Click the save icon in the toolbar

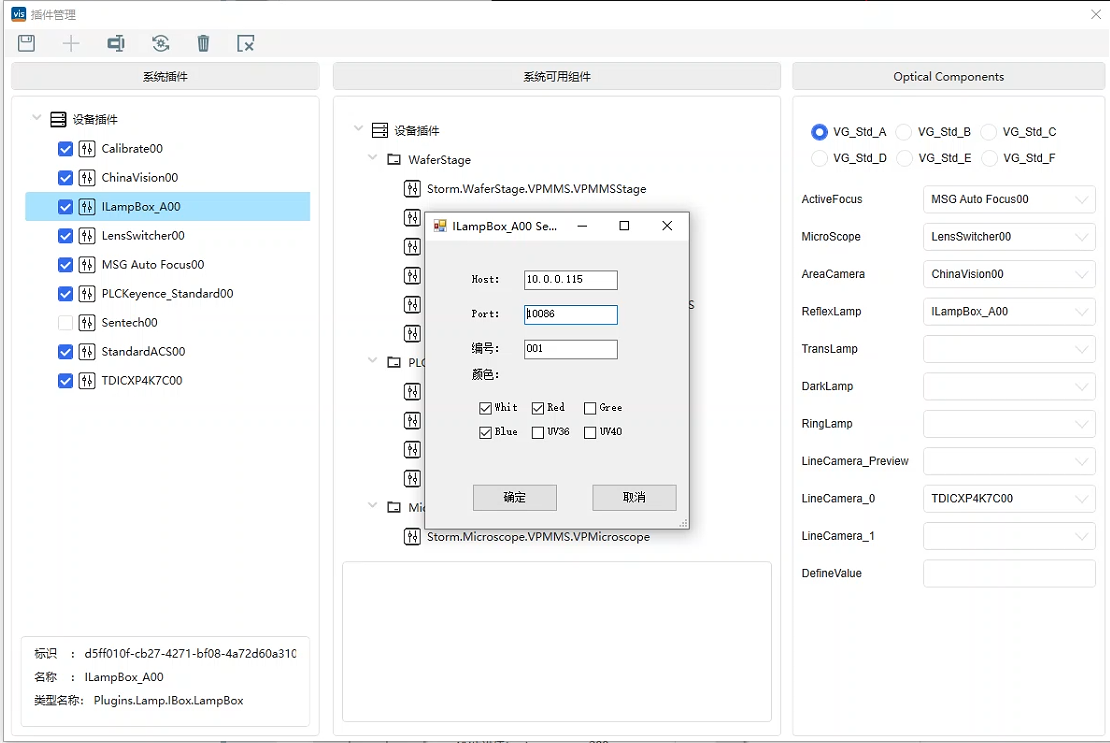[27, 43]
